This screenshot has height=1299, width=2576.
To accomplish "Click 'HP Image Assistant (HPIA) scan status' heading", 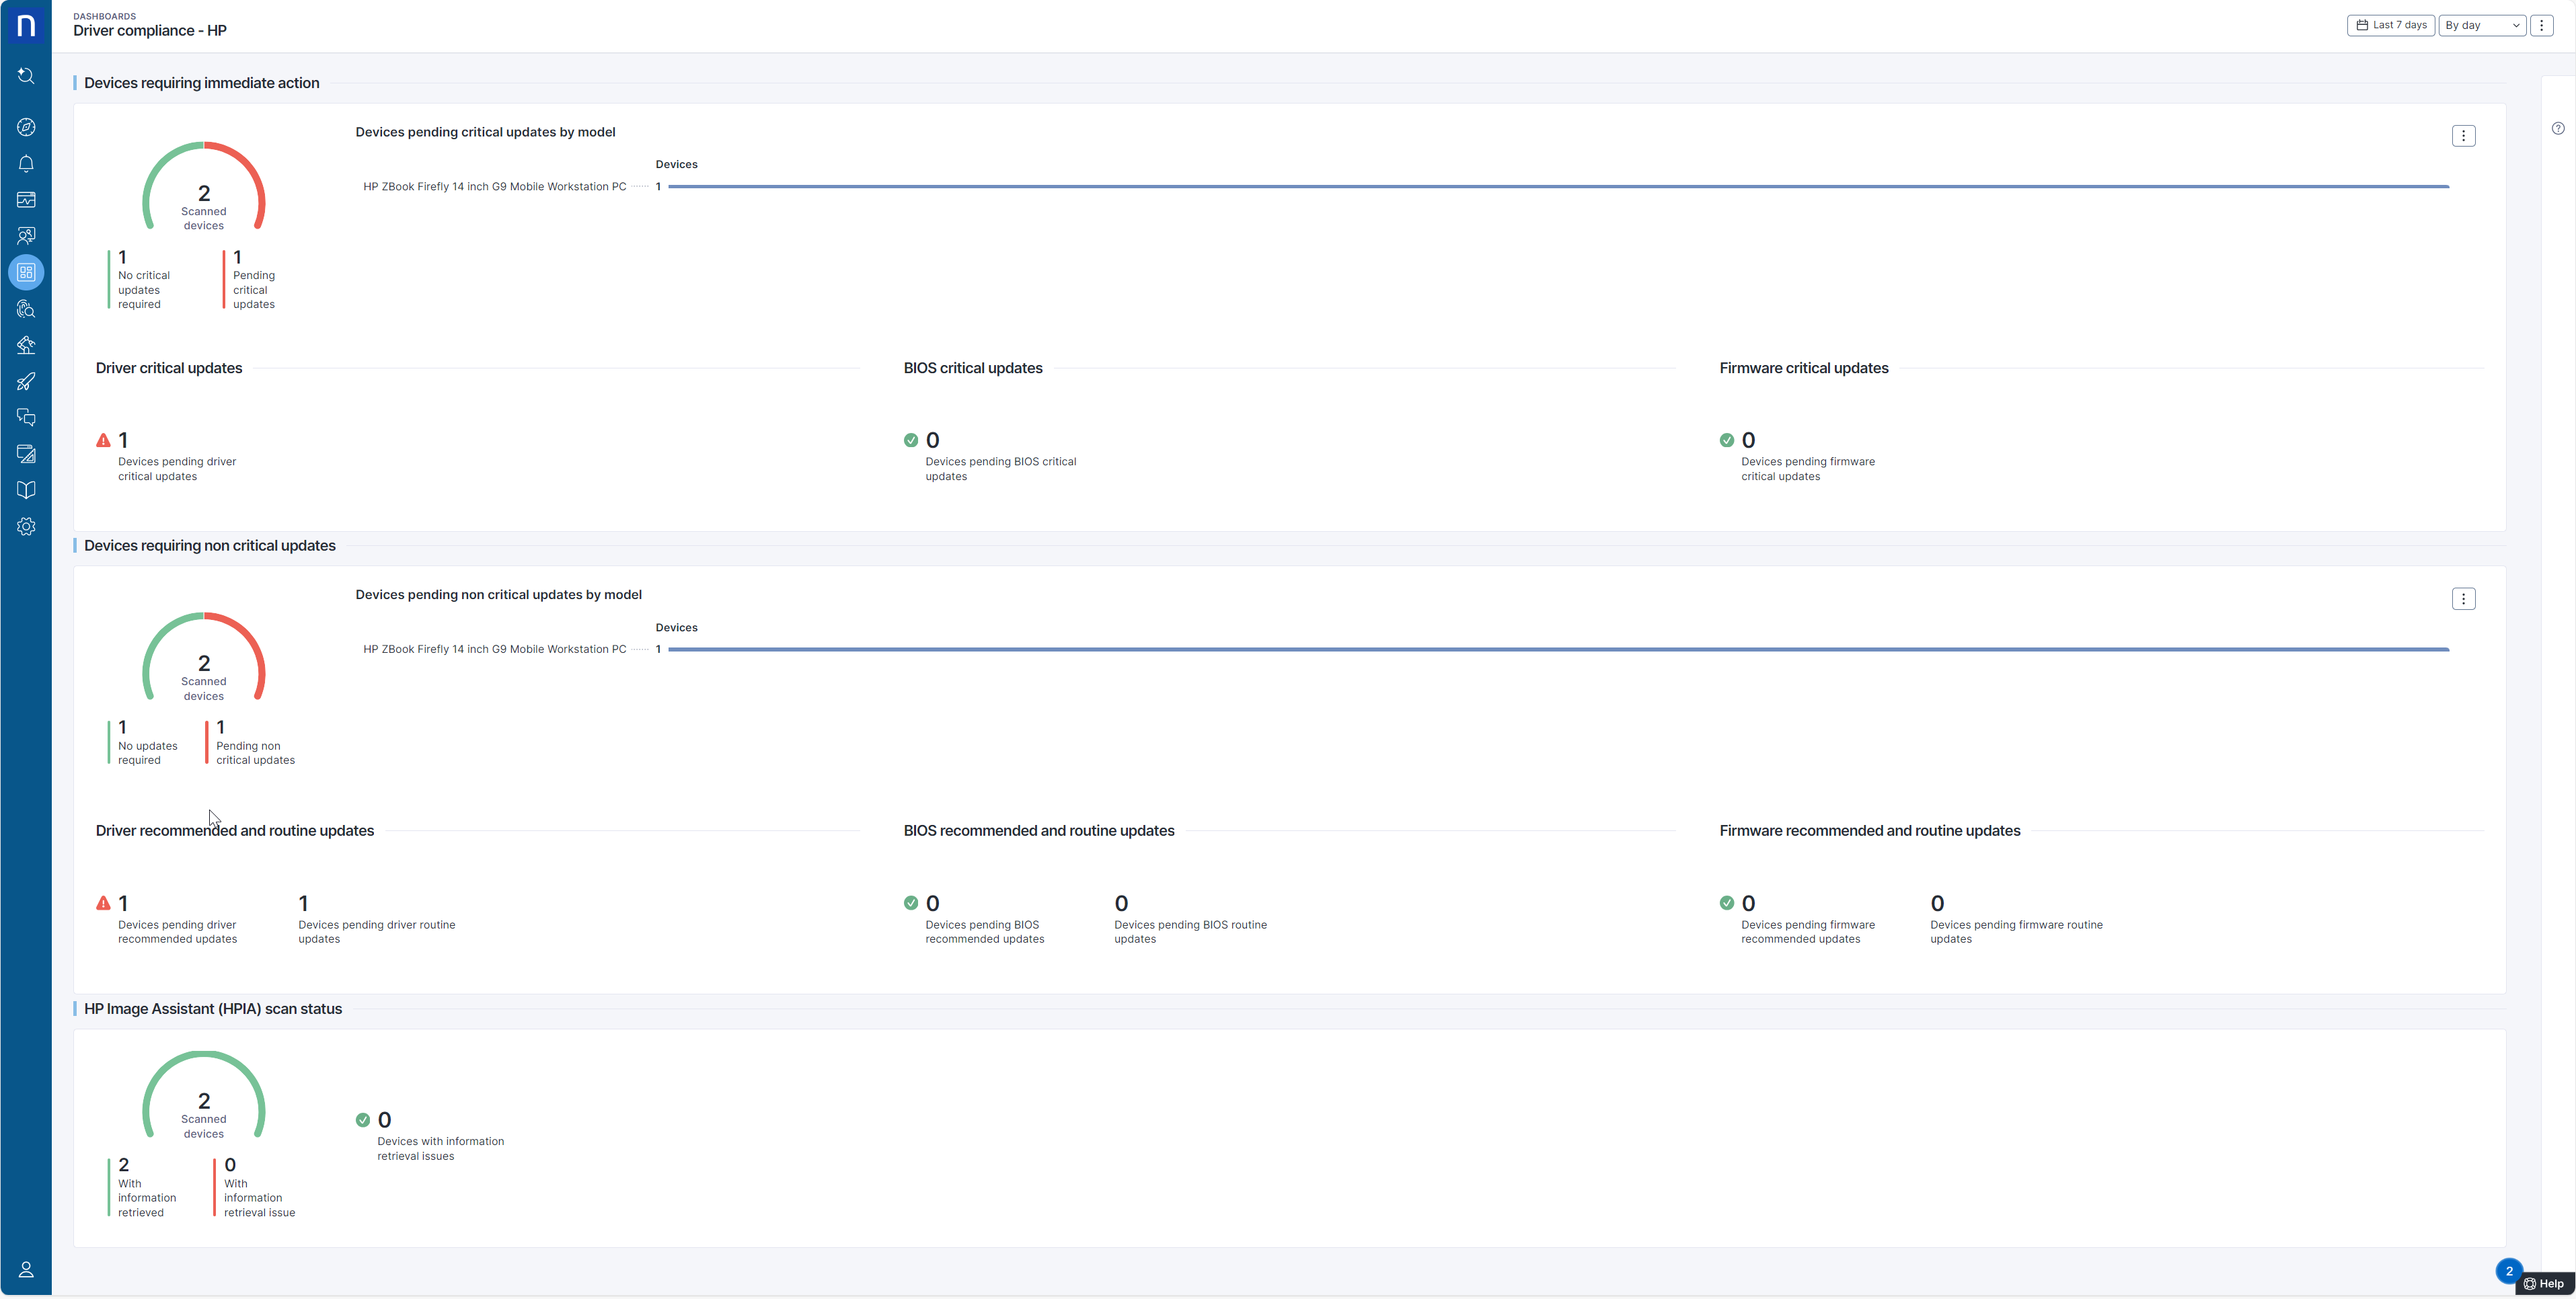I will [x=213, y=1009].
